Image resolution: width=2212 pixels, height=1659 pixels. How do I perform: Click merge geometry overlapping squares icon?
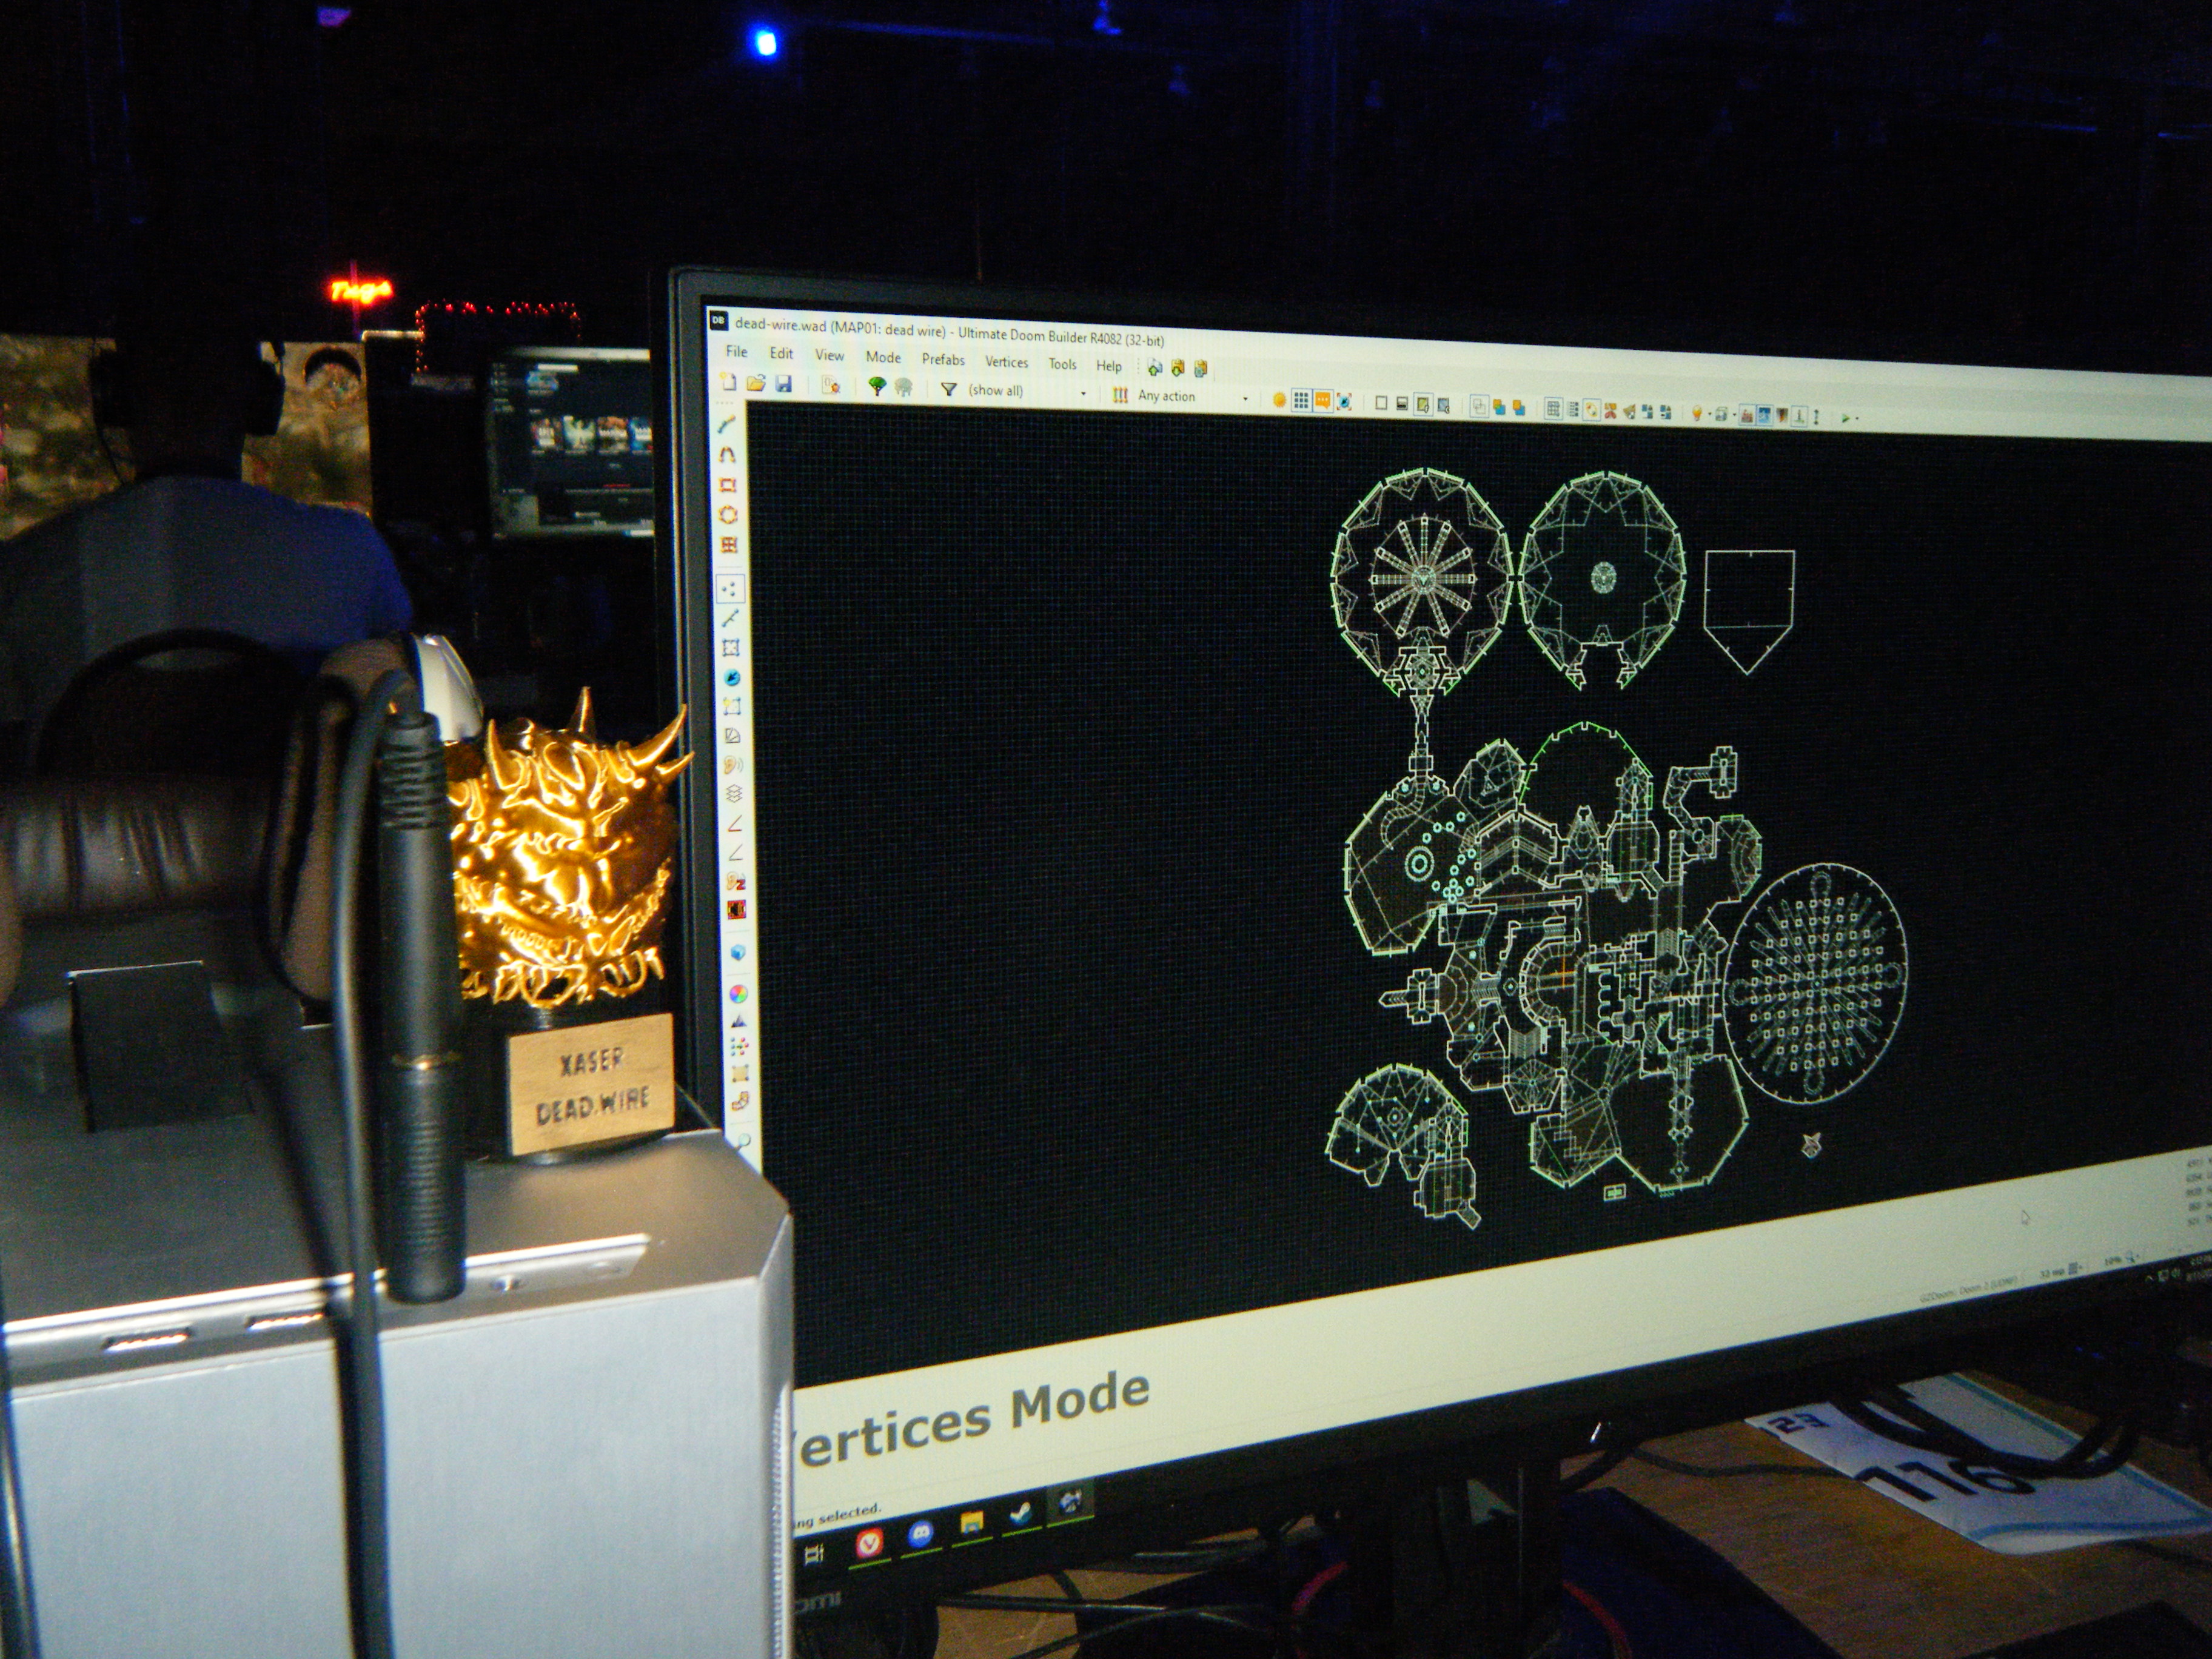tap(1500, 407)
